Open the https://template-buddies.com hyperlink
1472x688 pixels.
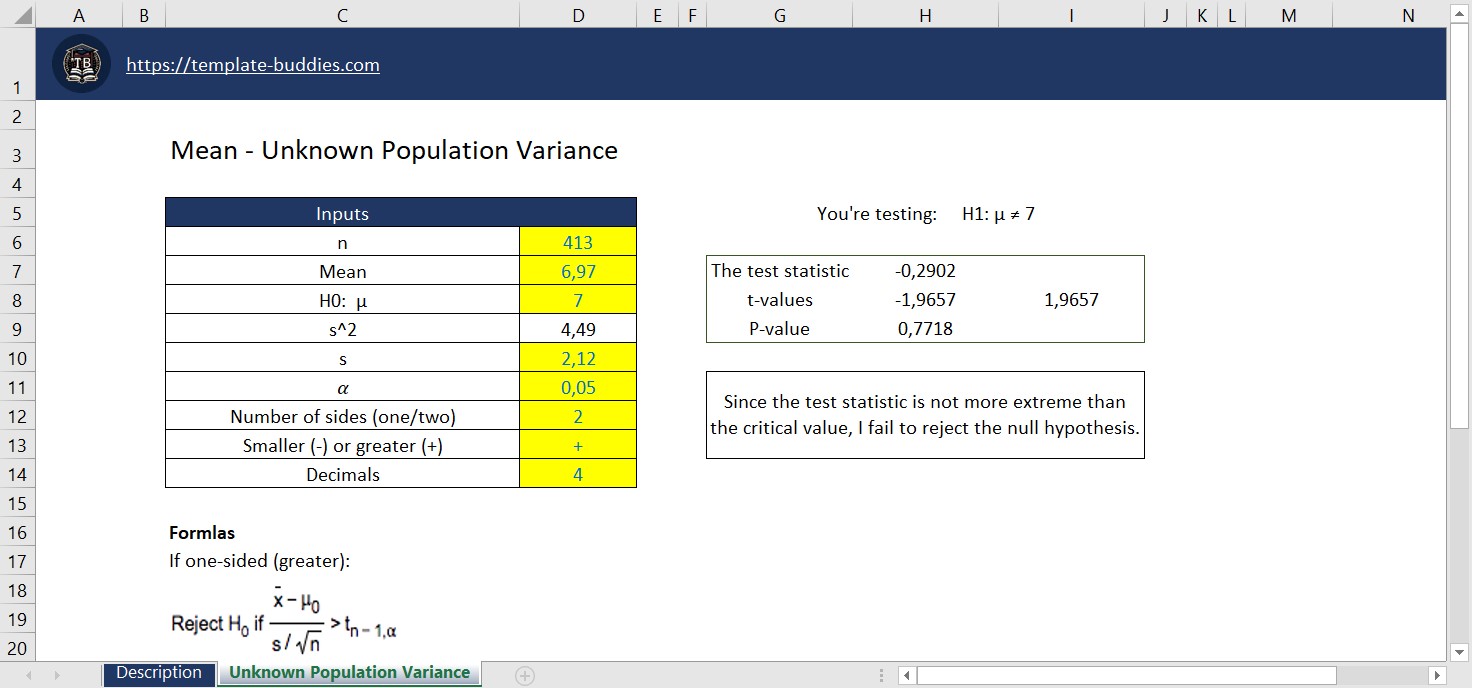pos(252,64)
